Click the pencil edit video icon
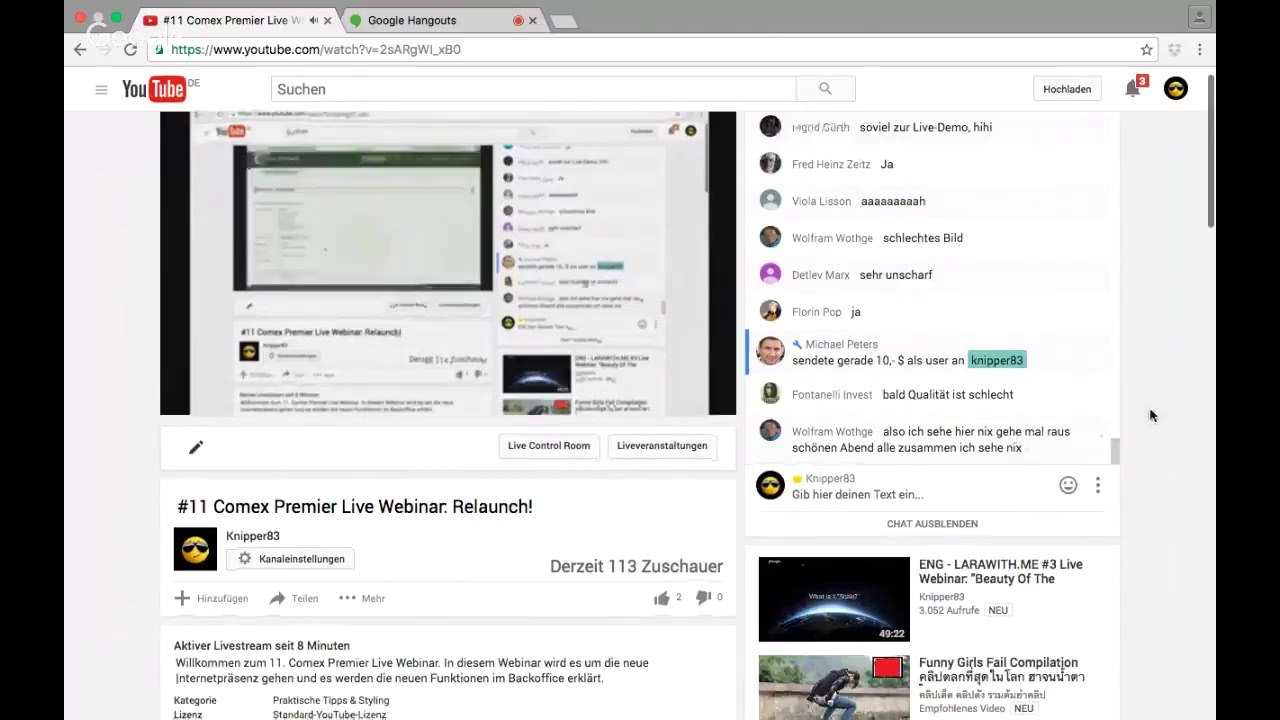The height and width of the screenshot is (720, 1280). point(196,447)
